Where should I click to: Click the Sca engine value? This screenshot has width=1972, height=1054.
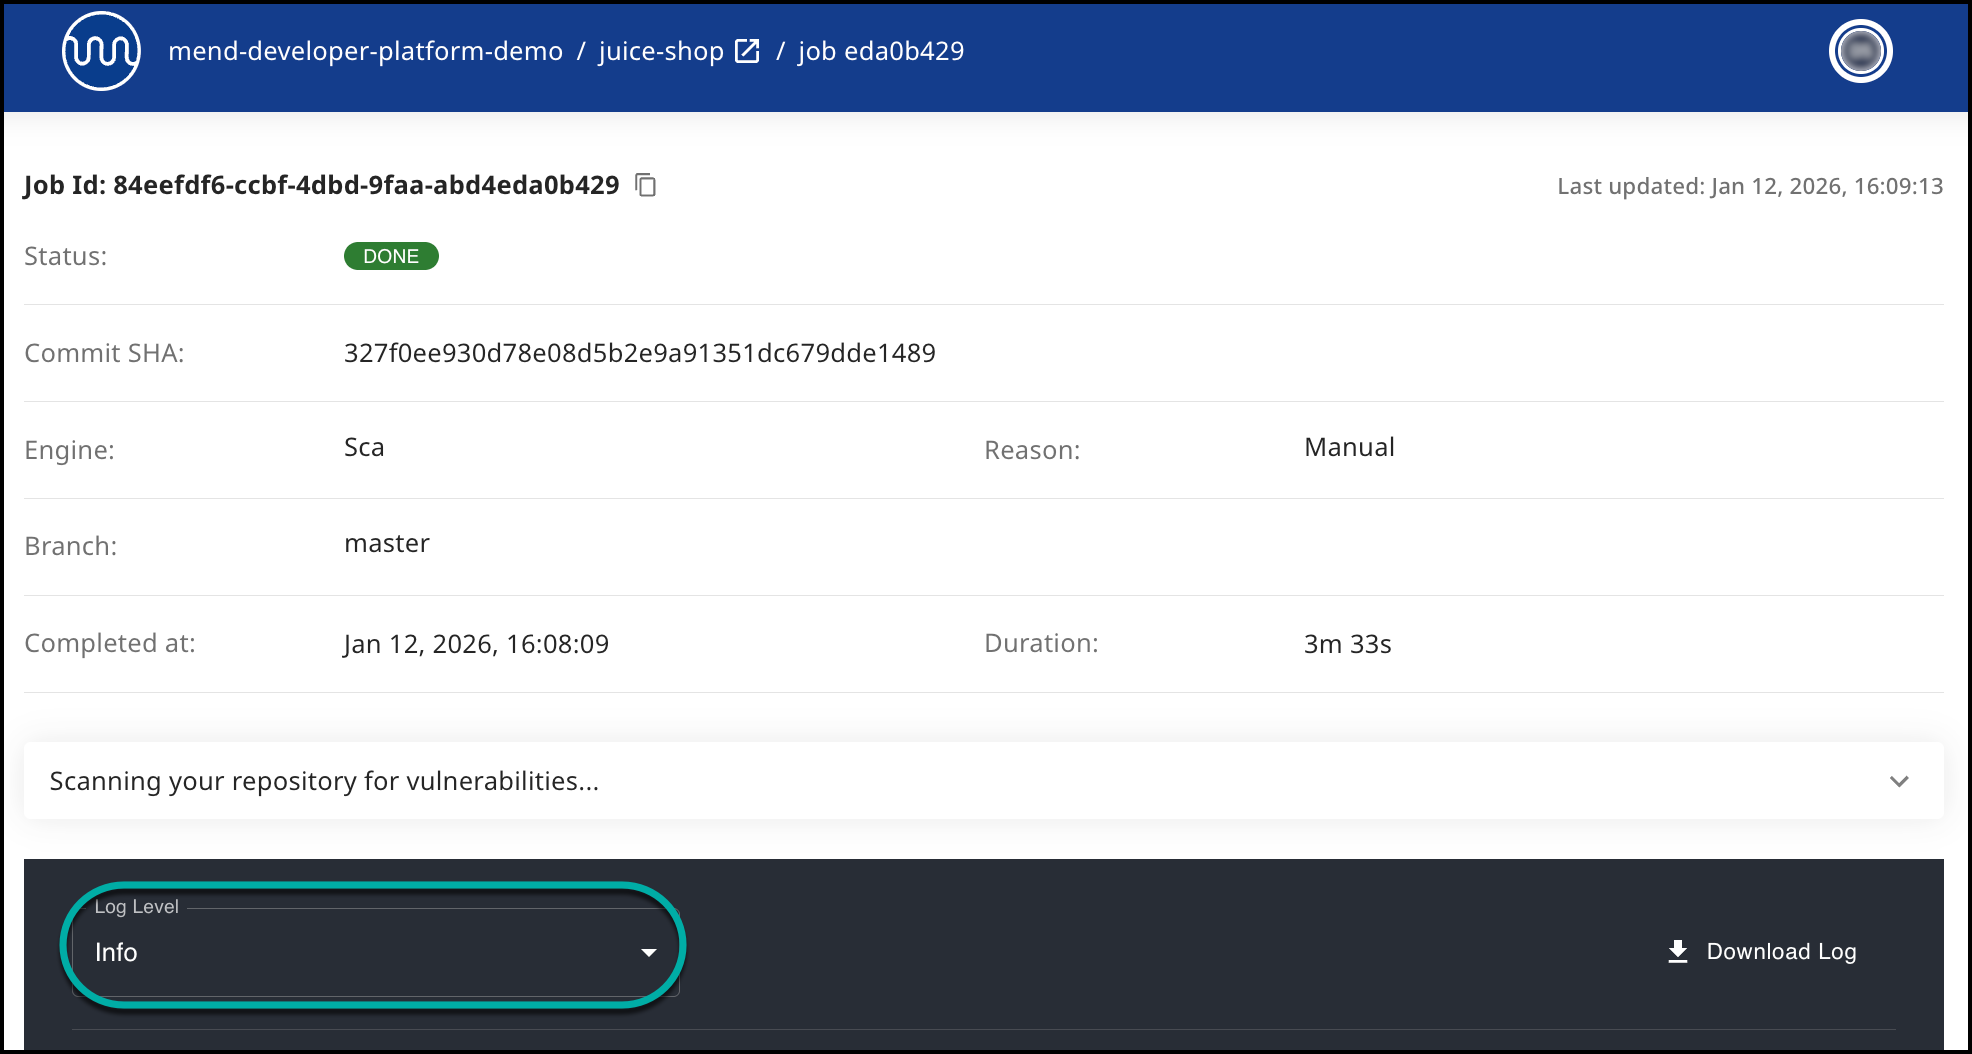[x=364, y=447]
